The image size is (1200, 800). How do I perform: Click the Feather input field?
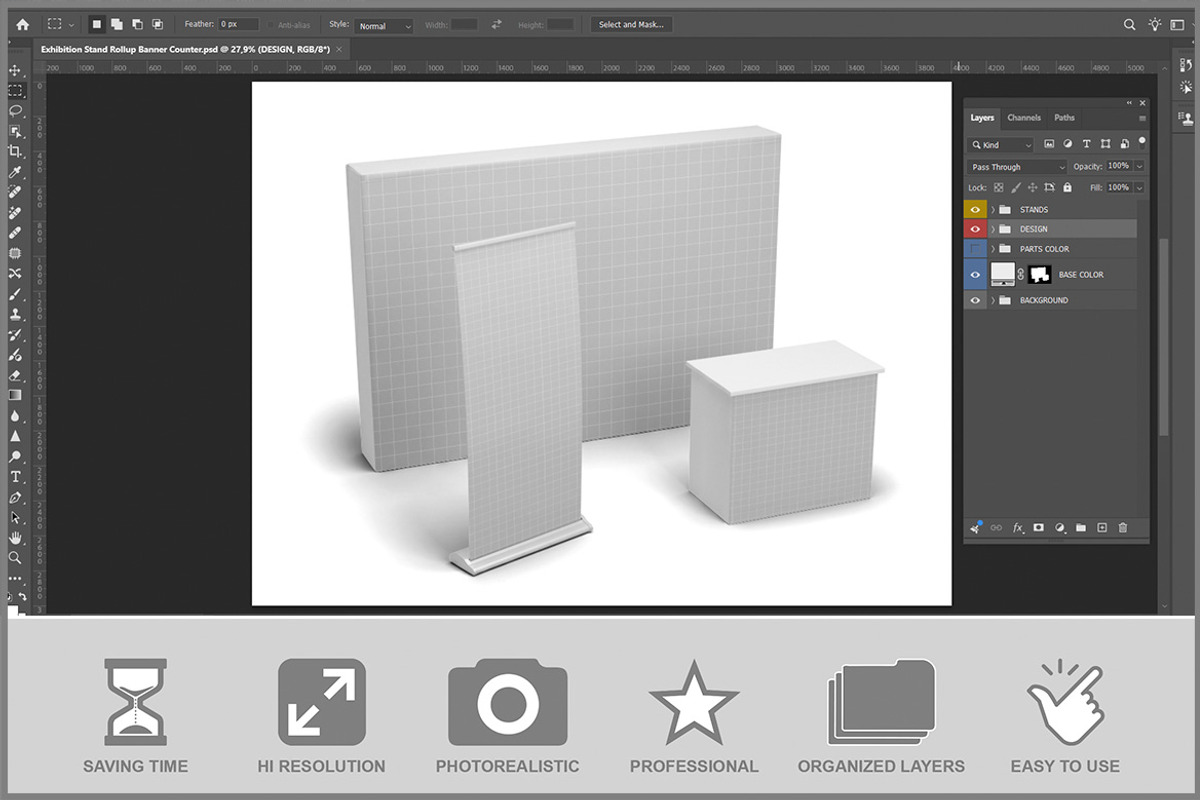(239, 25)
